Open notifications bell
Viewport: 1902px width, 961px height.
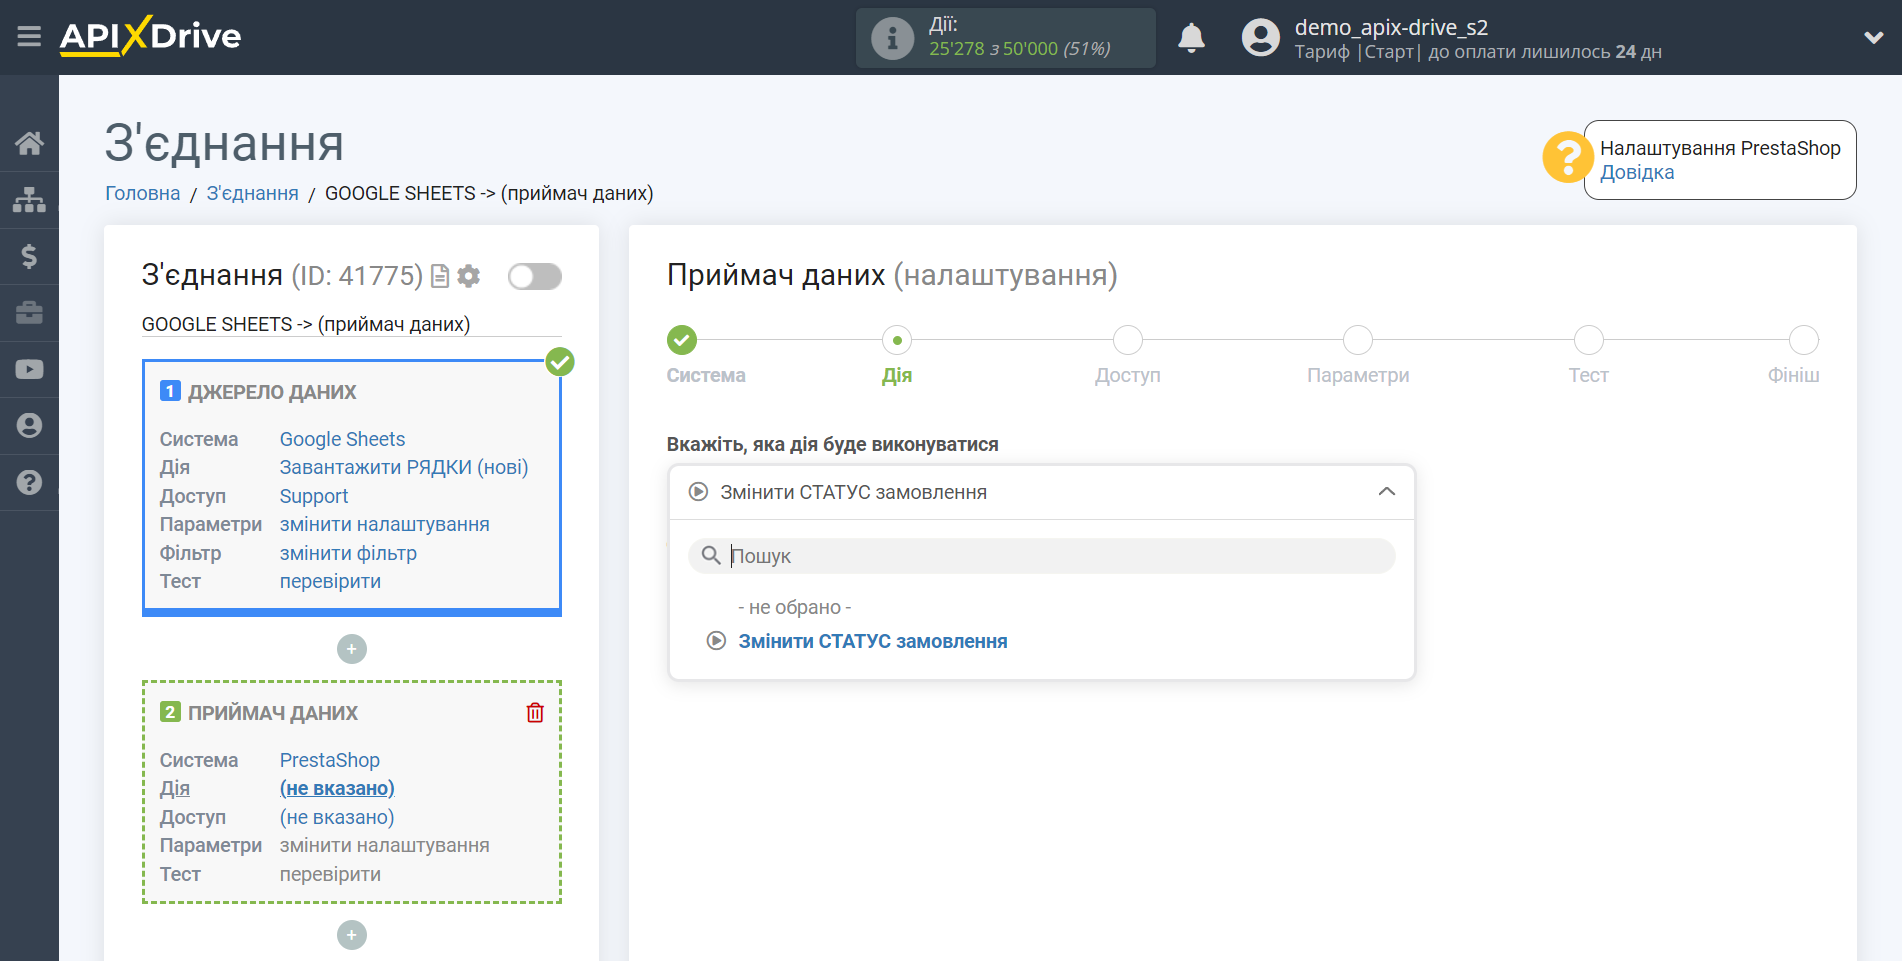[1191, 38]
